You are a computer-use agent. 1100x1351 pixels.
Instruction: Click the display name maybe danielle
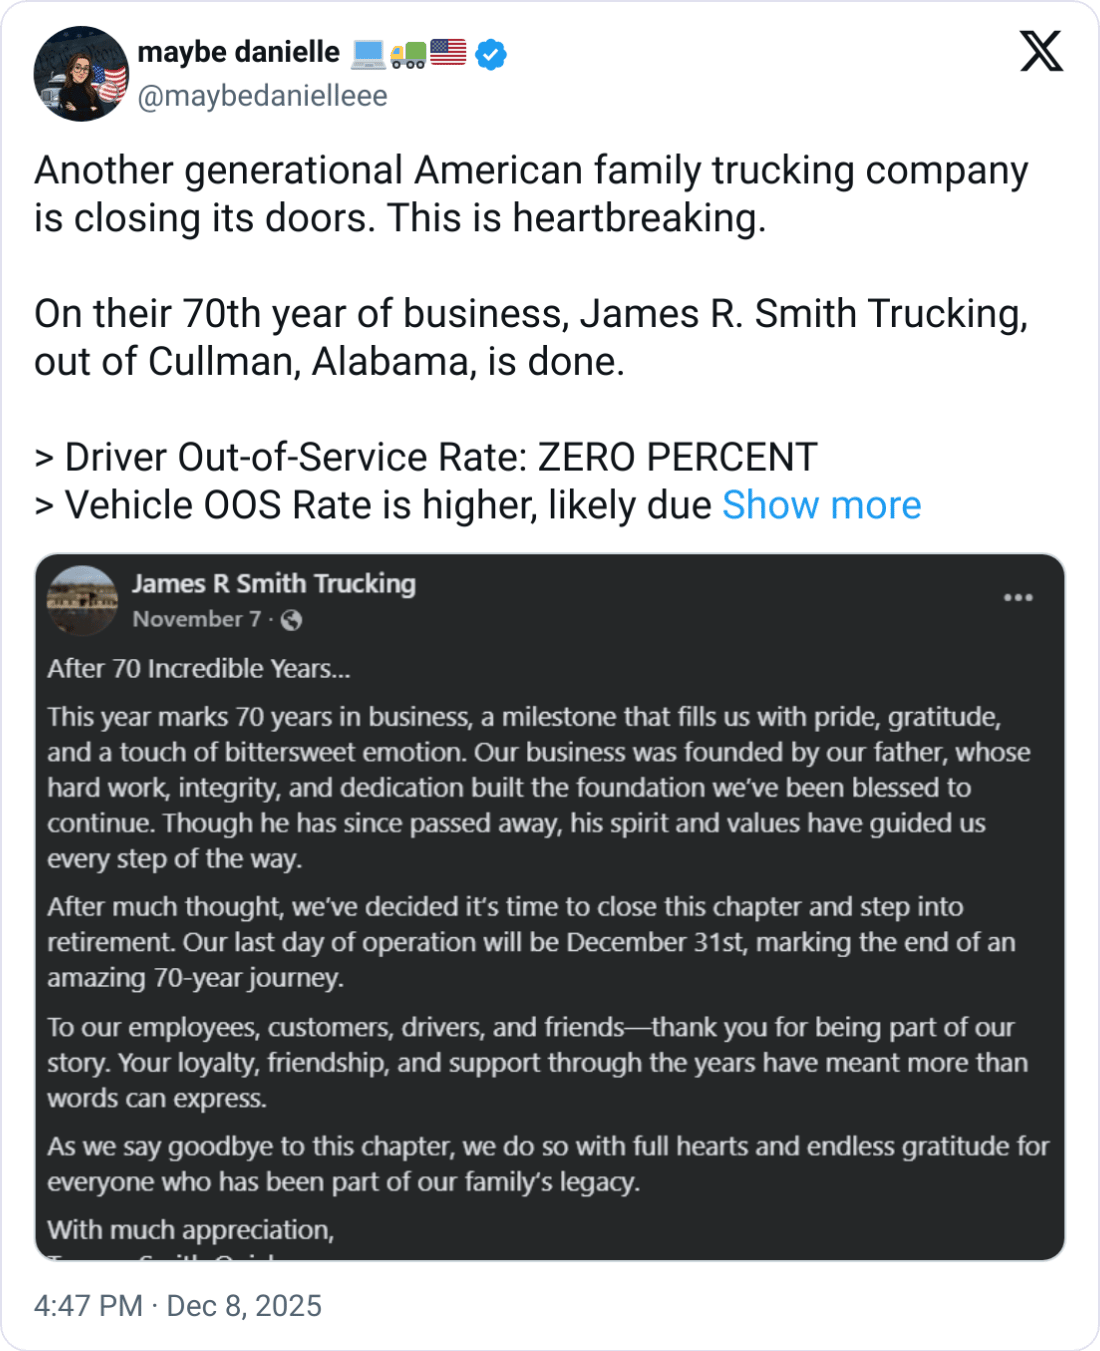pyautogui.click(x=239, y=52)
